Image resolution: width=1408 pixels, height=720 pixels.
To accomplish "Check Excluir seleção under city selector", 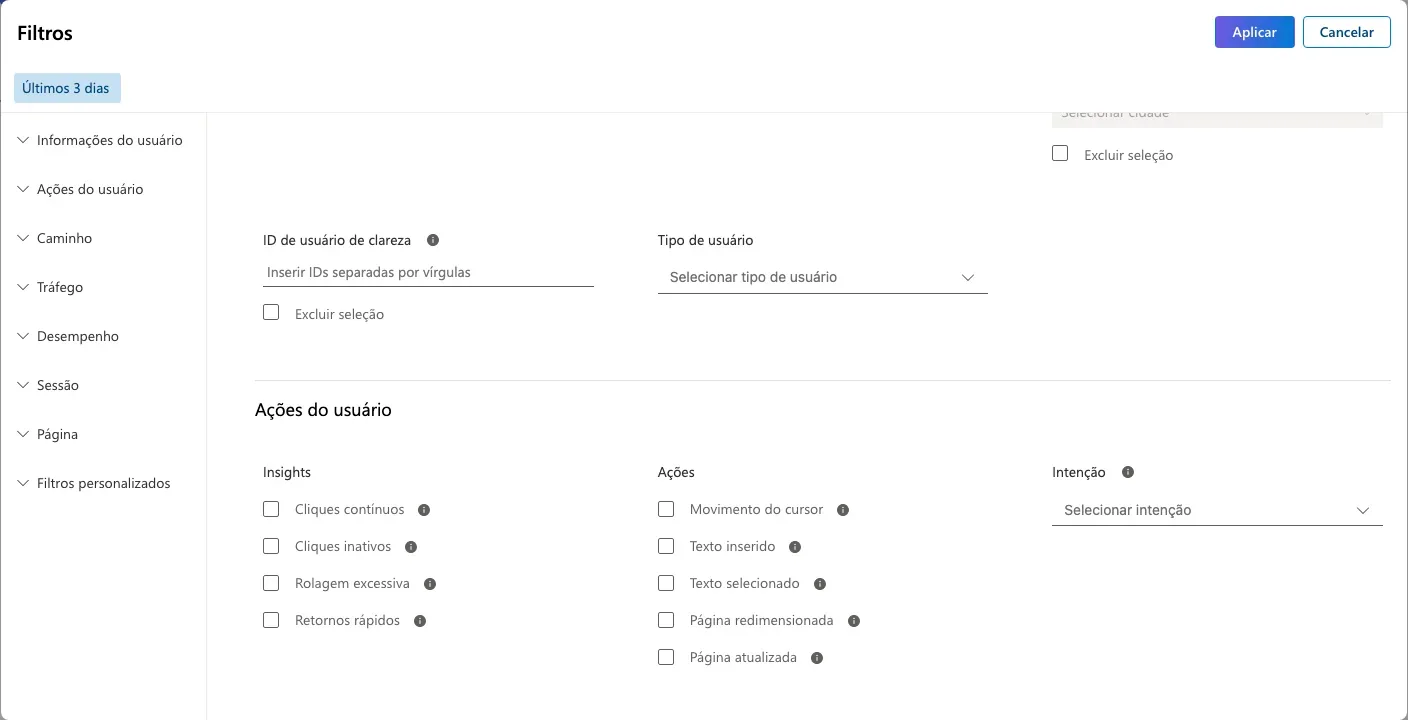I will 1060,154.
